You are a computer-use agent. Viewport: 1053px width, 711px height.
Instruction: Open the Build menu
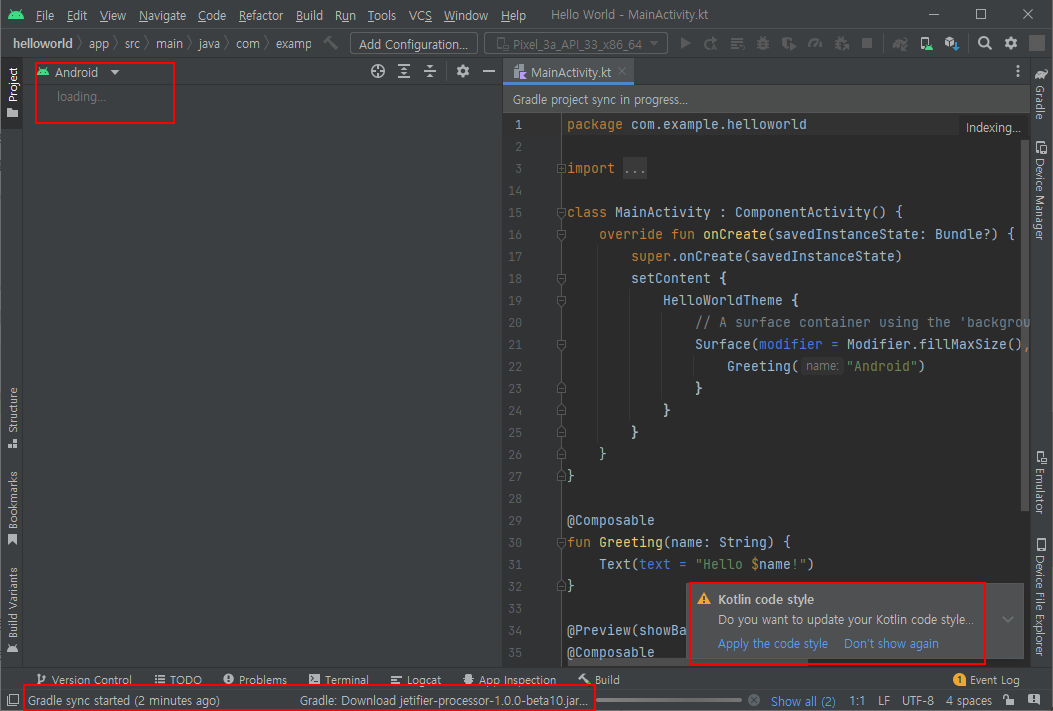(309, 15)
